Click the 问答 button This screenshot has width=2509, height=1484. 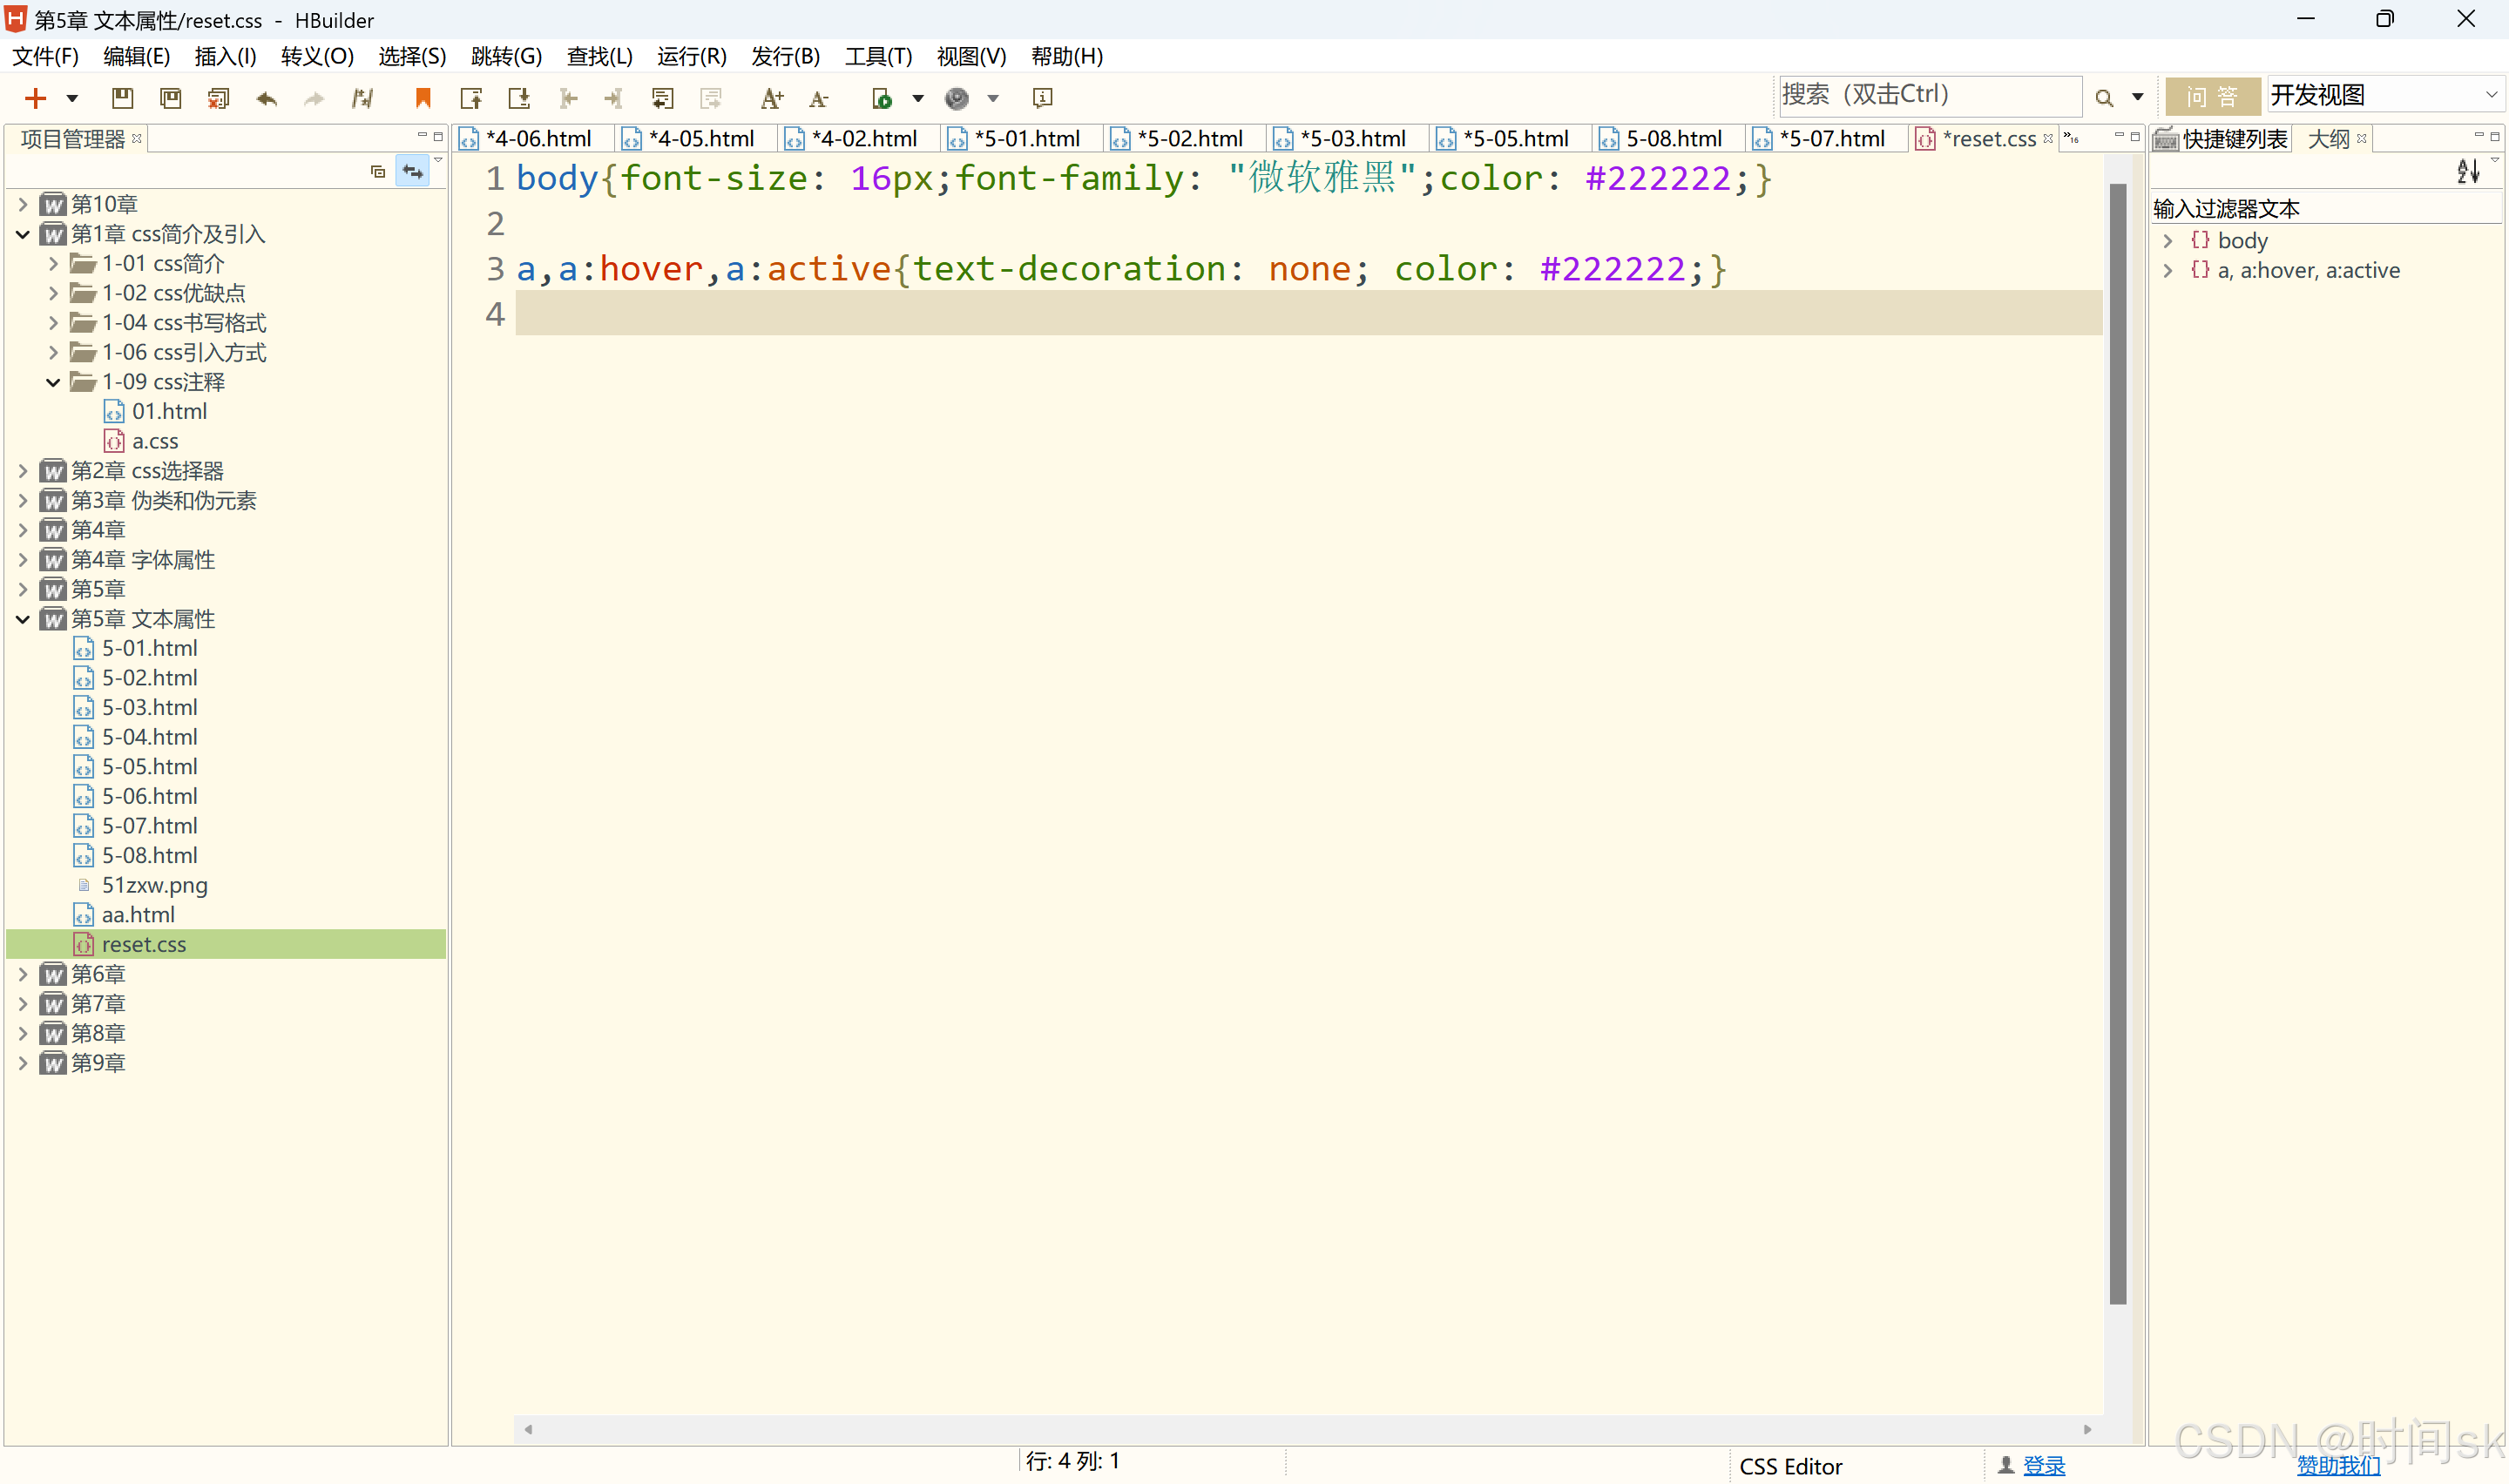coord(2211,96)
